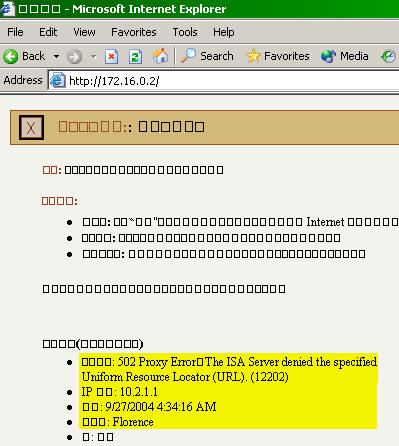Expand the Forward button history dropdown arrow
Image resolution: width=399 pixels, height=446 pixels.
pos(94,57)
